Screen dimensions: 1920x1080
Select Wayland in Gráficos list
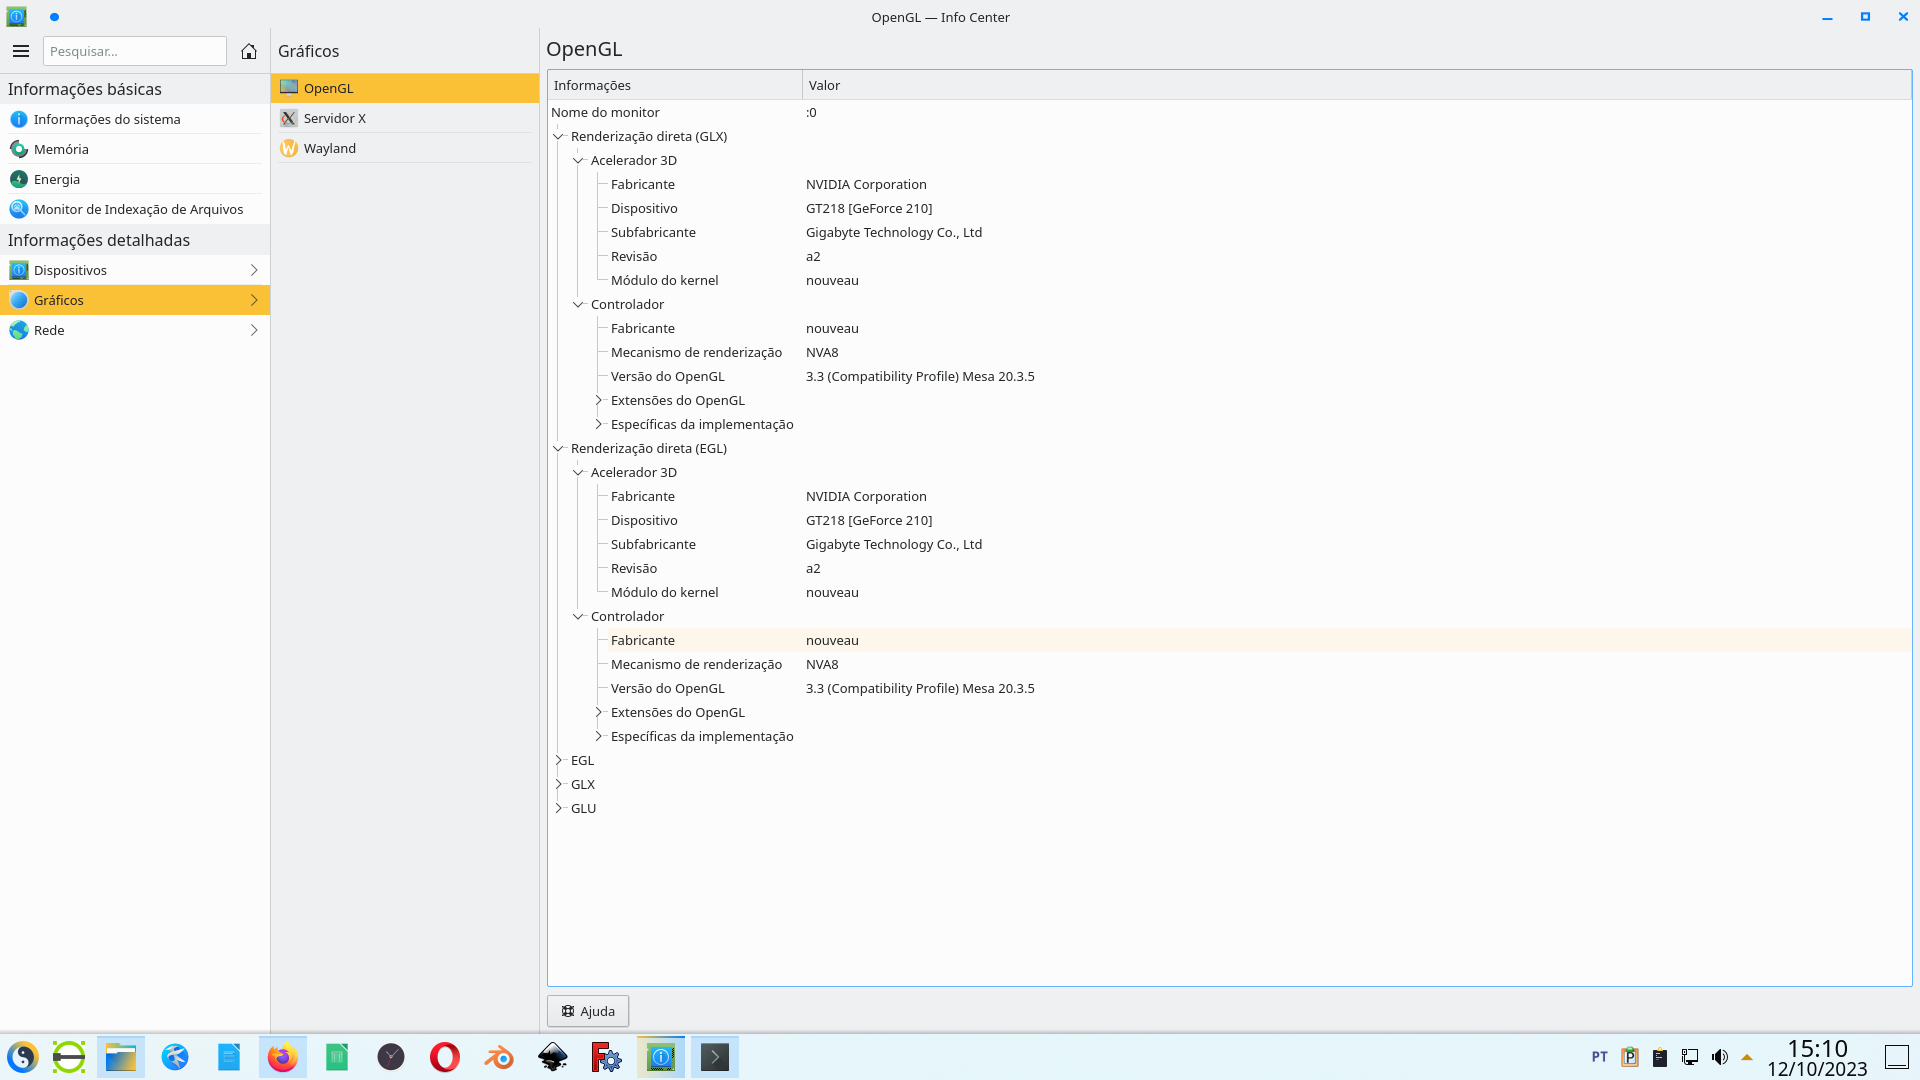click(405, 148)
